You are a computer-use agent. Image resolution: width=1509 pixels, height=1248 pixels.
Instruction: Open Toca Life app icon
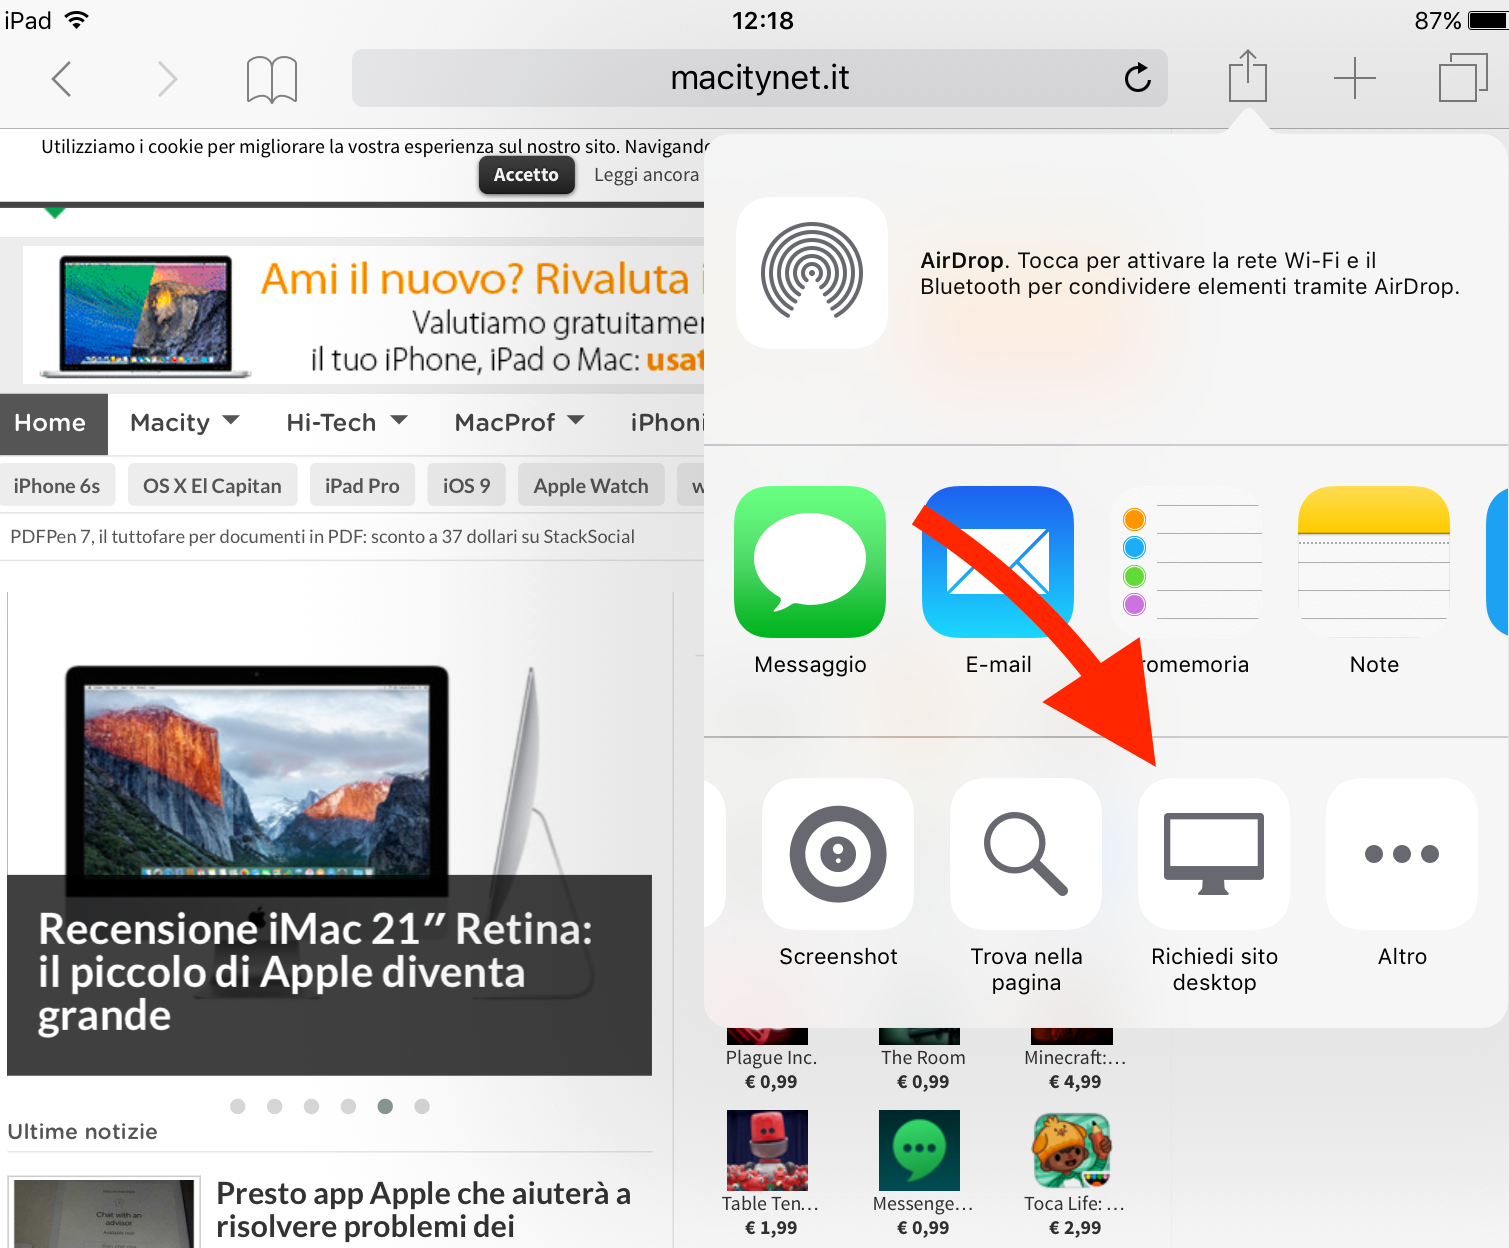pos(1072,1150)
